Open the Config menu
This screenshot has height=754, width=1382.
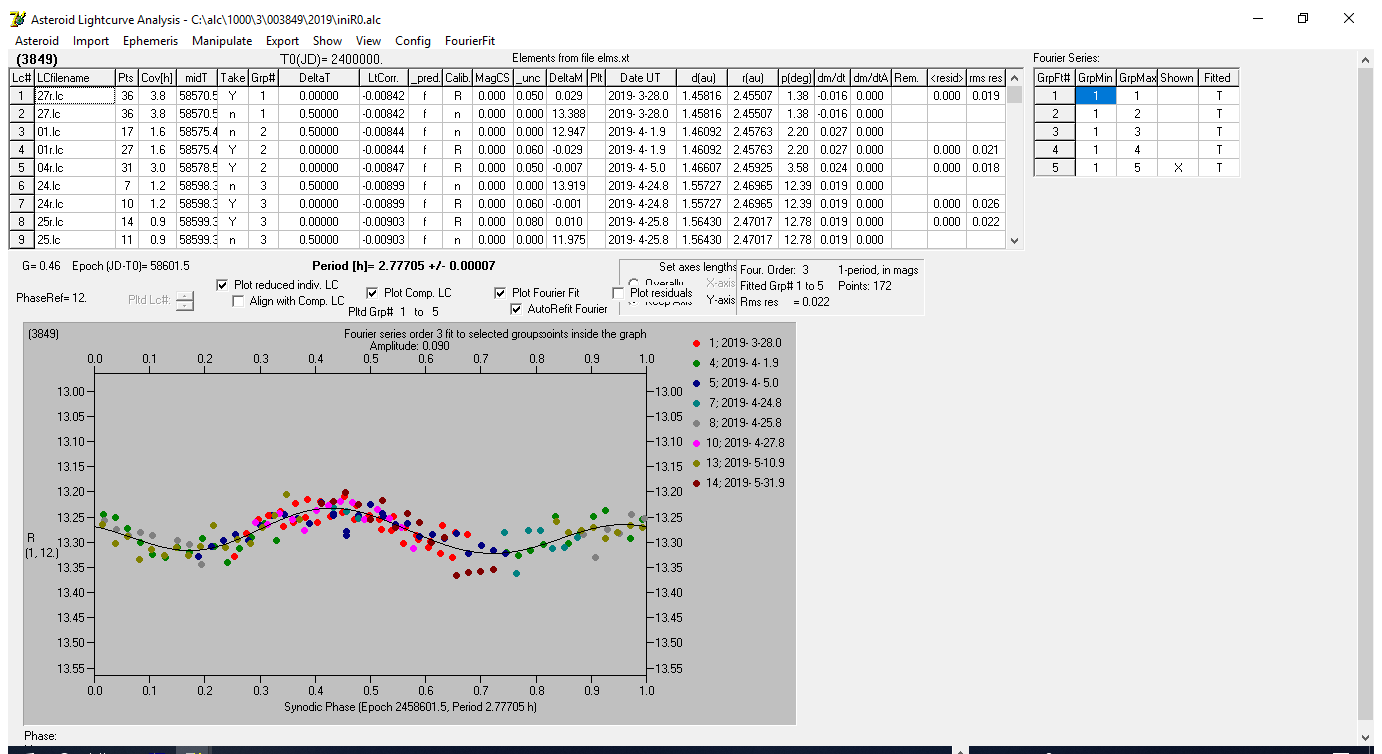pyautogui.click(x=413, y=41)
